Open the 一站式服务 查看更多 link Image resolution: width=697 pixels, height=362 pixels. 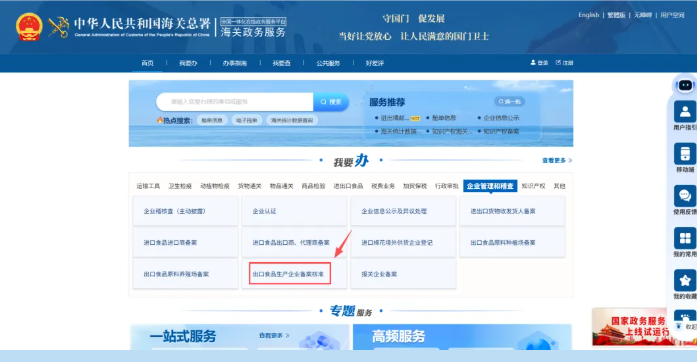point(274,335)
